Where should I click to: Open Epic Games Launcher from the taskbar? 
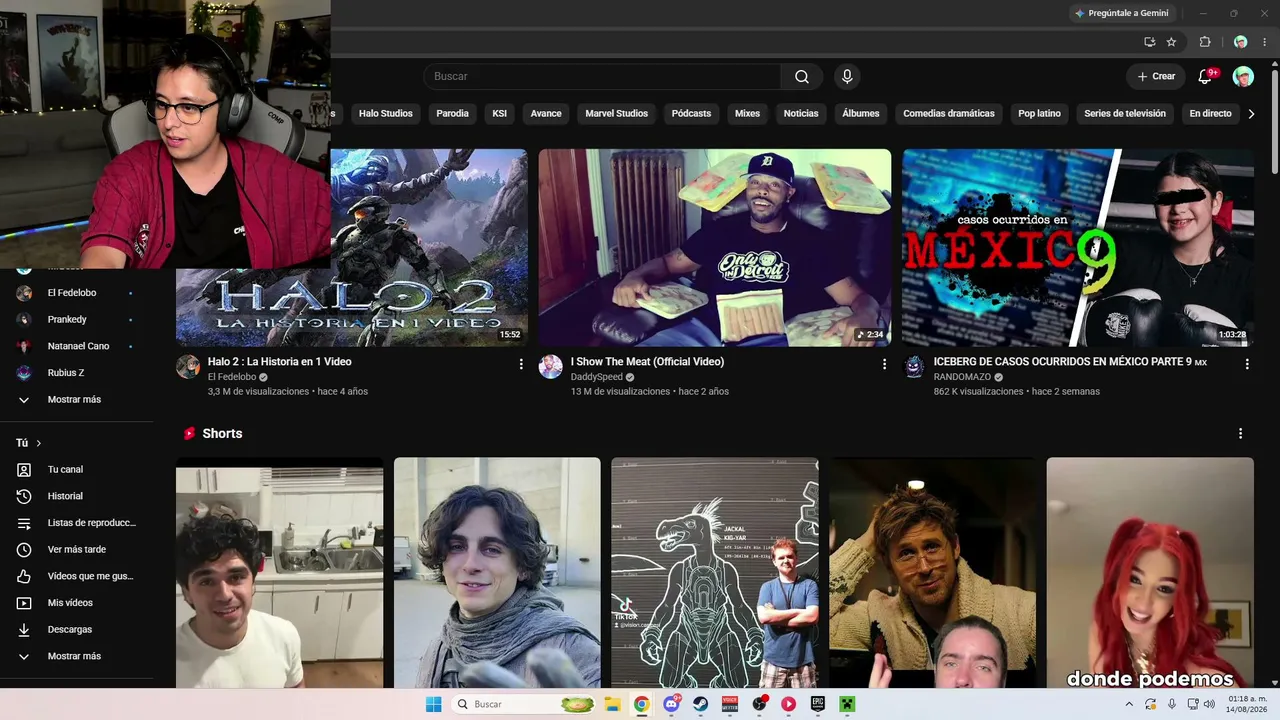[818, 704]
